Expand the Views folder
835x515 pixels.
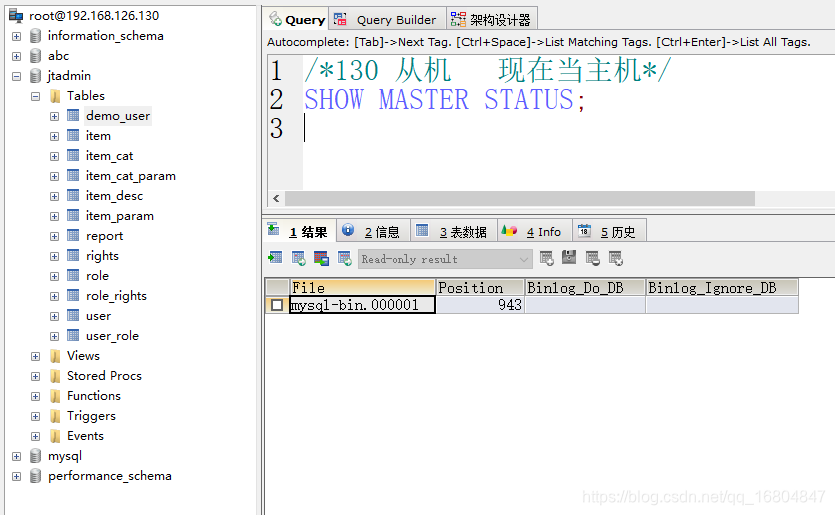[x=36, y=356]
